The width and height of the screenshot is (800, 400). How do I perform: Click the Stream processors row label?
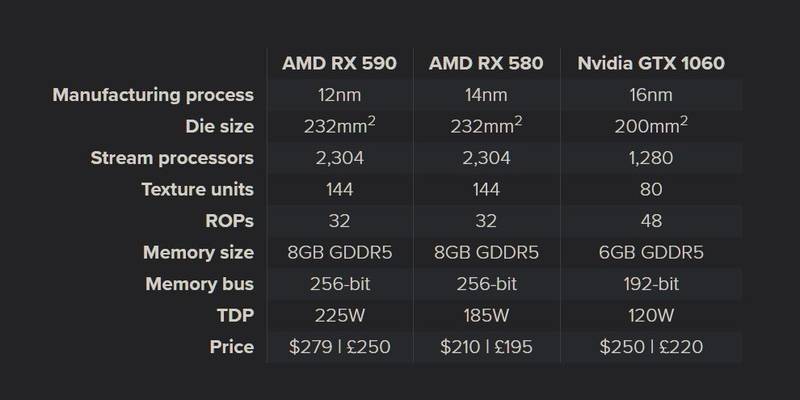172,158
